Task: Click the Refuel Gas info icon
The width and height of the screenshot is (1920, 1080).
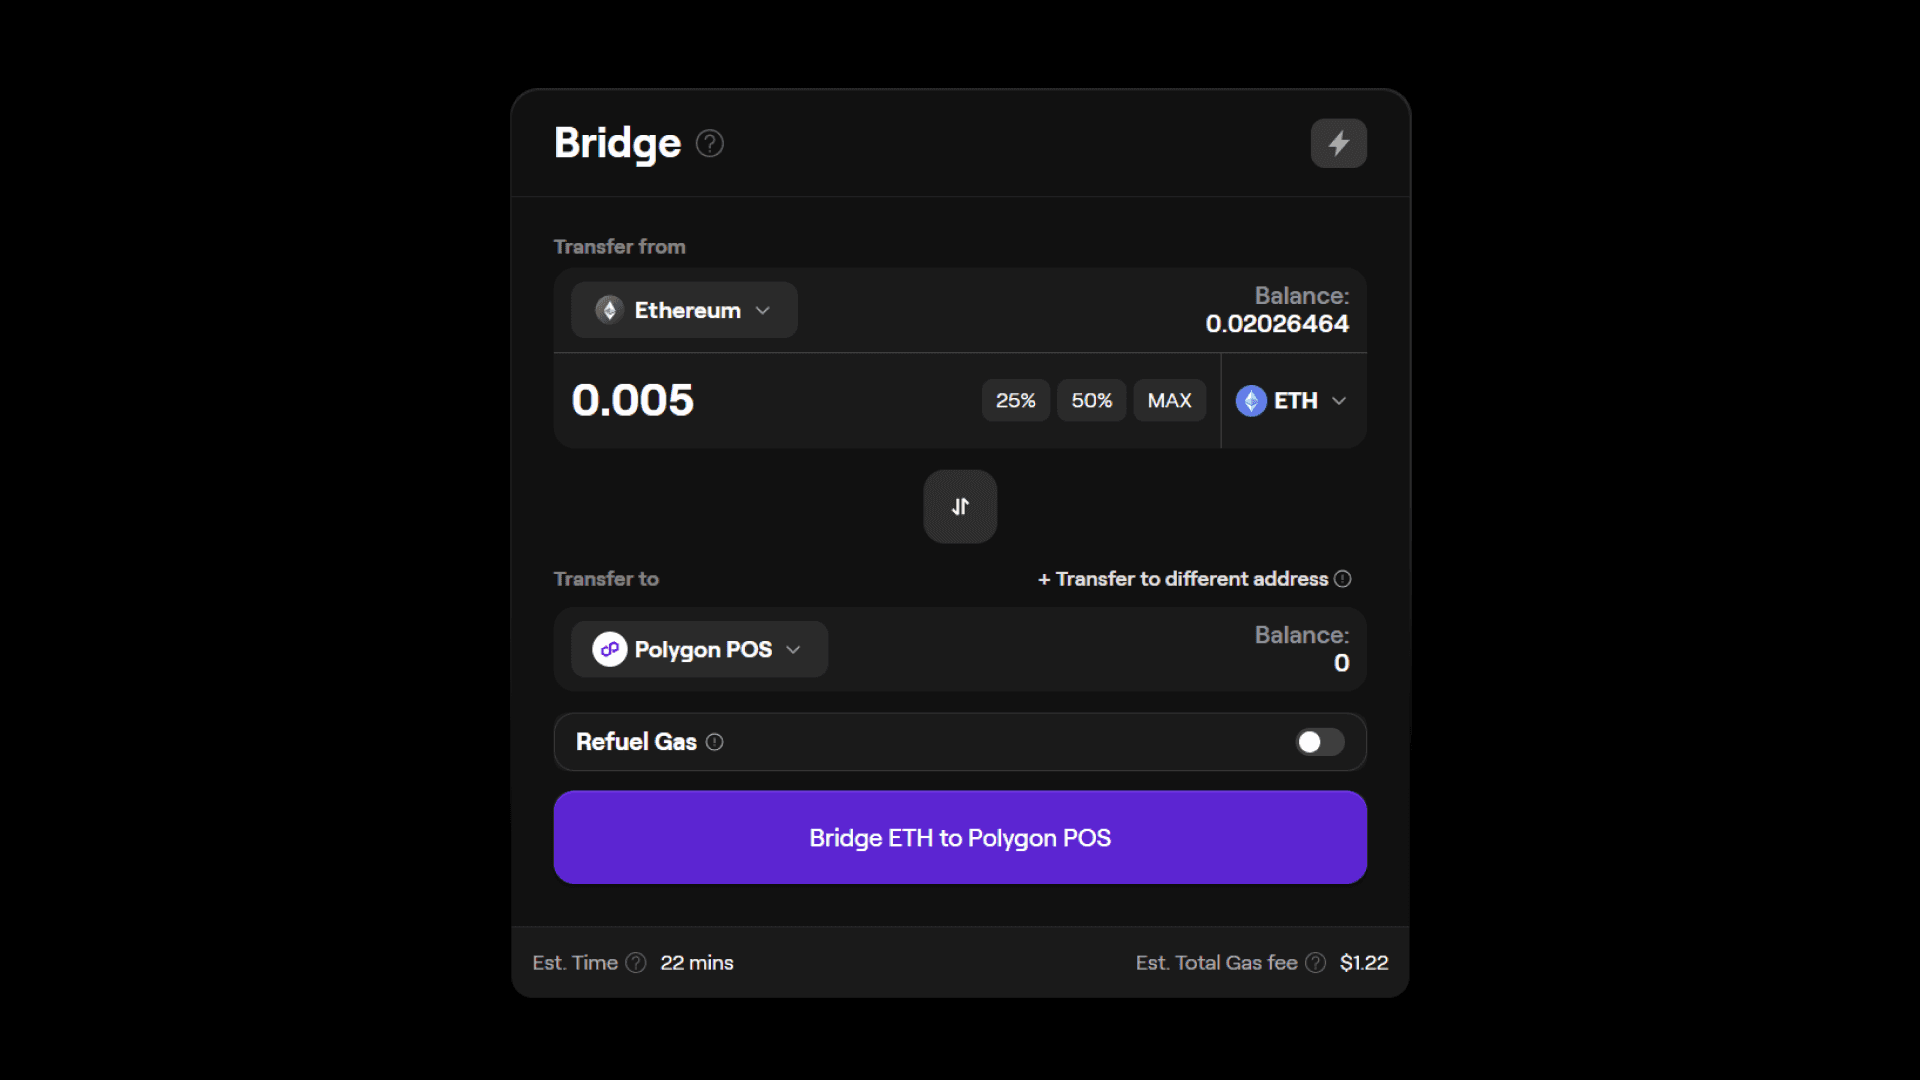Action: [x=715, y=742]
